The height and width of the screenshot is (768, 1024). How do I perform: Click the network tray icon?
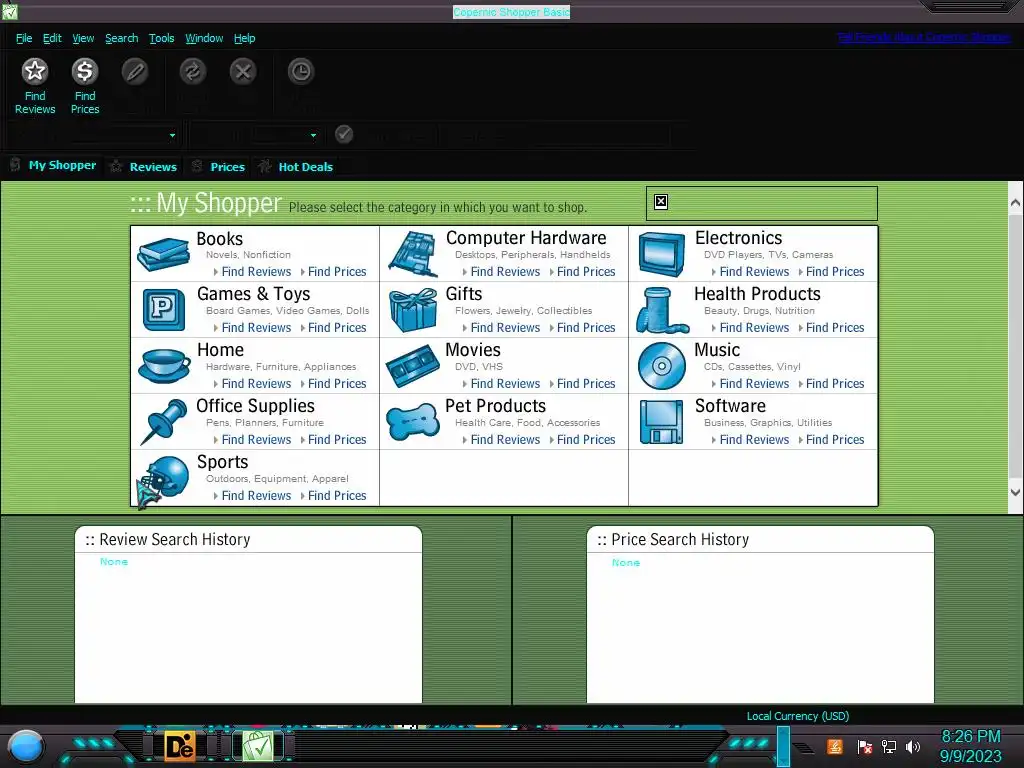(888, 746)
